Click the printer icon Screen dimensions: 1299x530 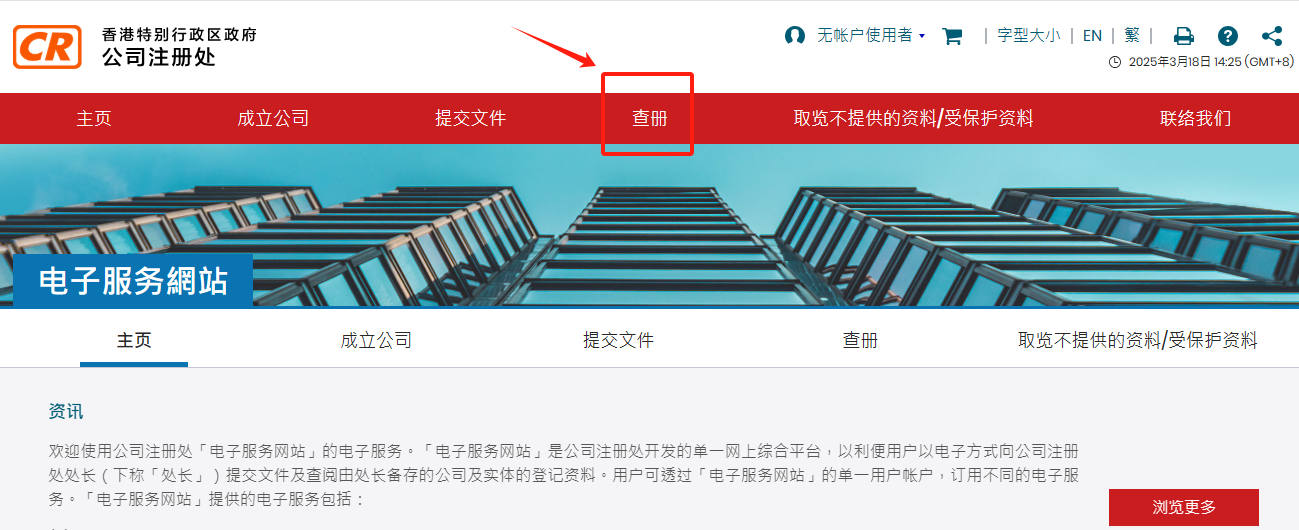click(x=1184, y=36)
